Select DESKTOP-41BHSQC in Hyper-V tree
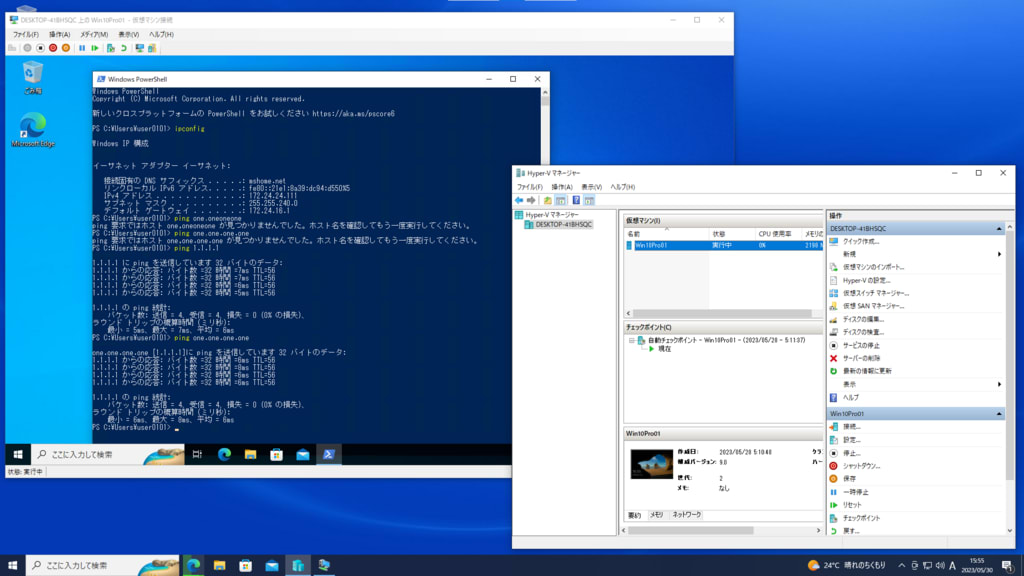This screenshot has height=576, width=1024. tap(564, 225)
